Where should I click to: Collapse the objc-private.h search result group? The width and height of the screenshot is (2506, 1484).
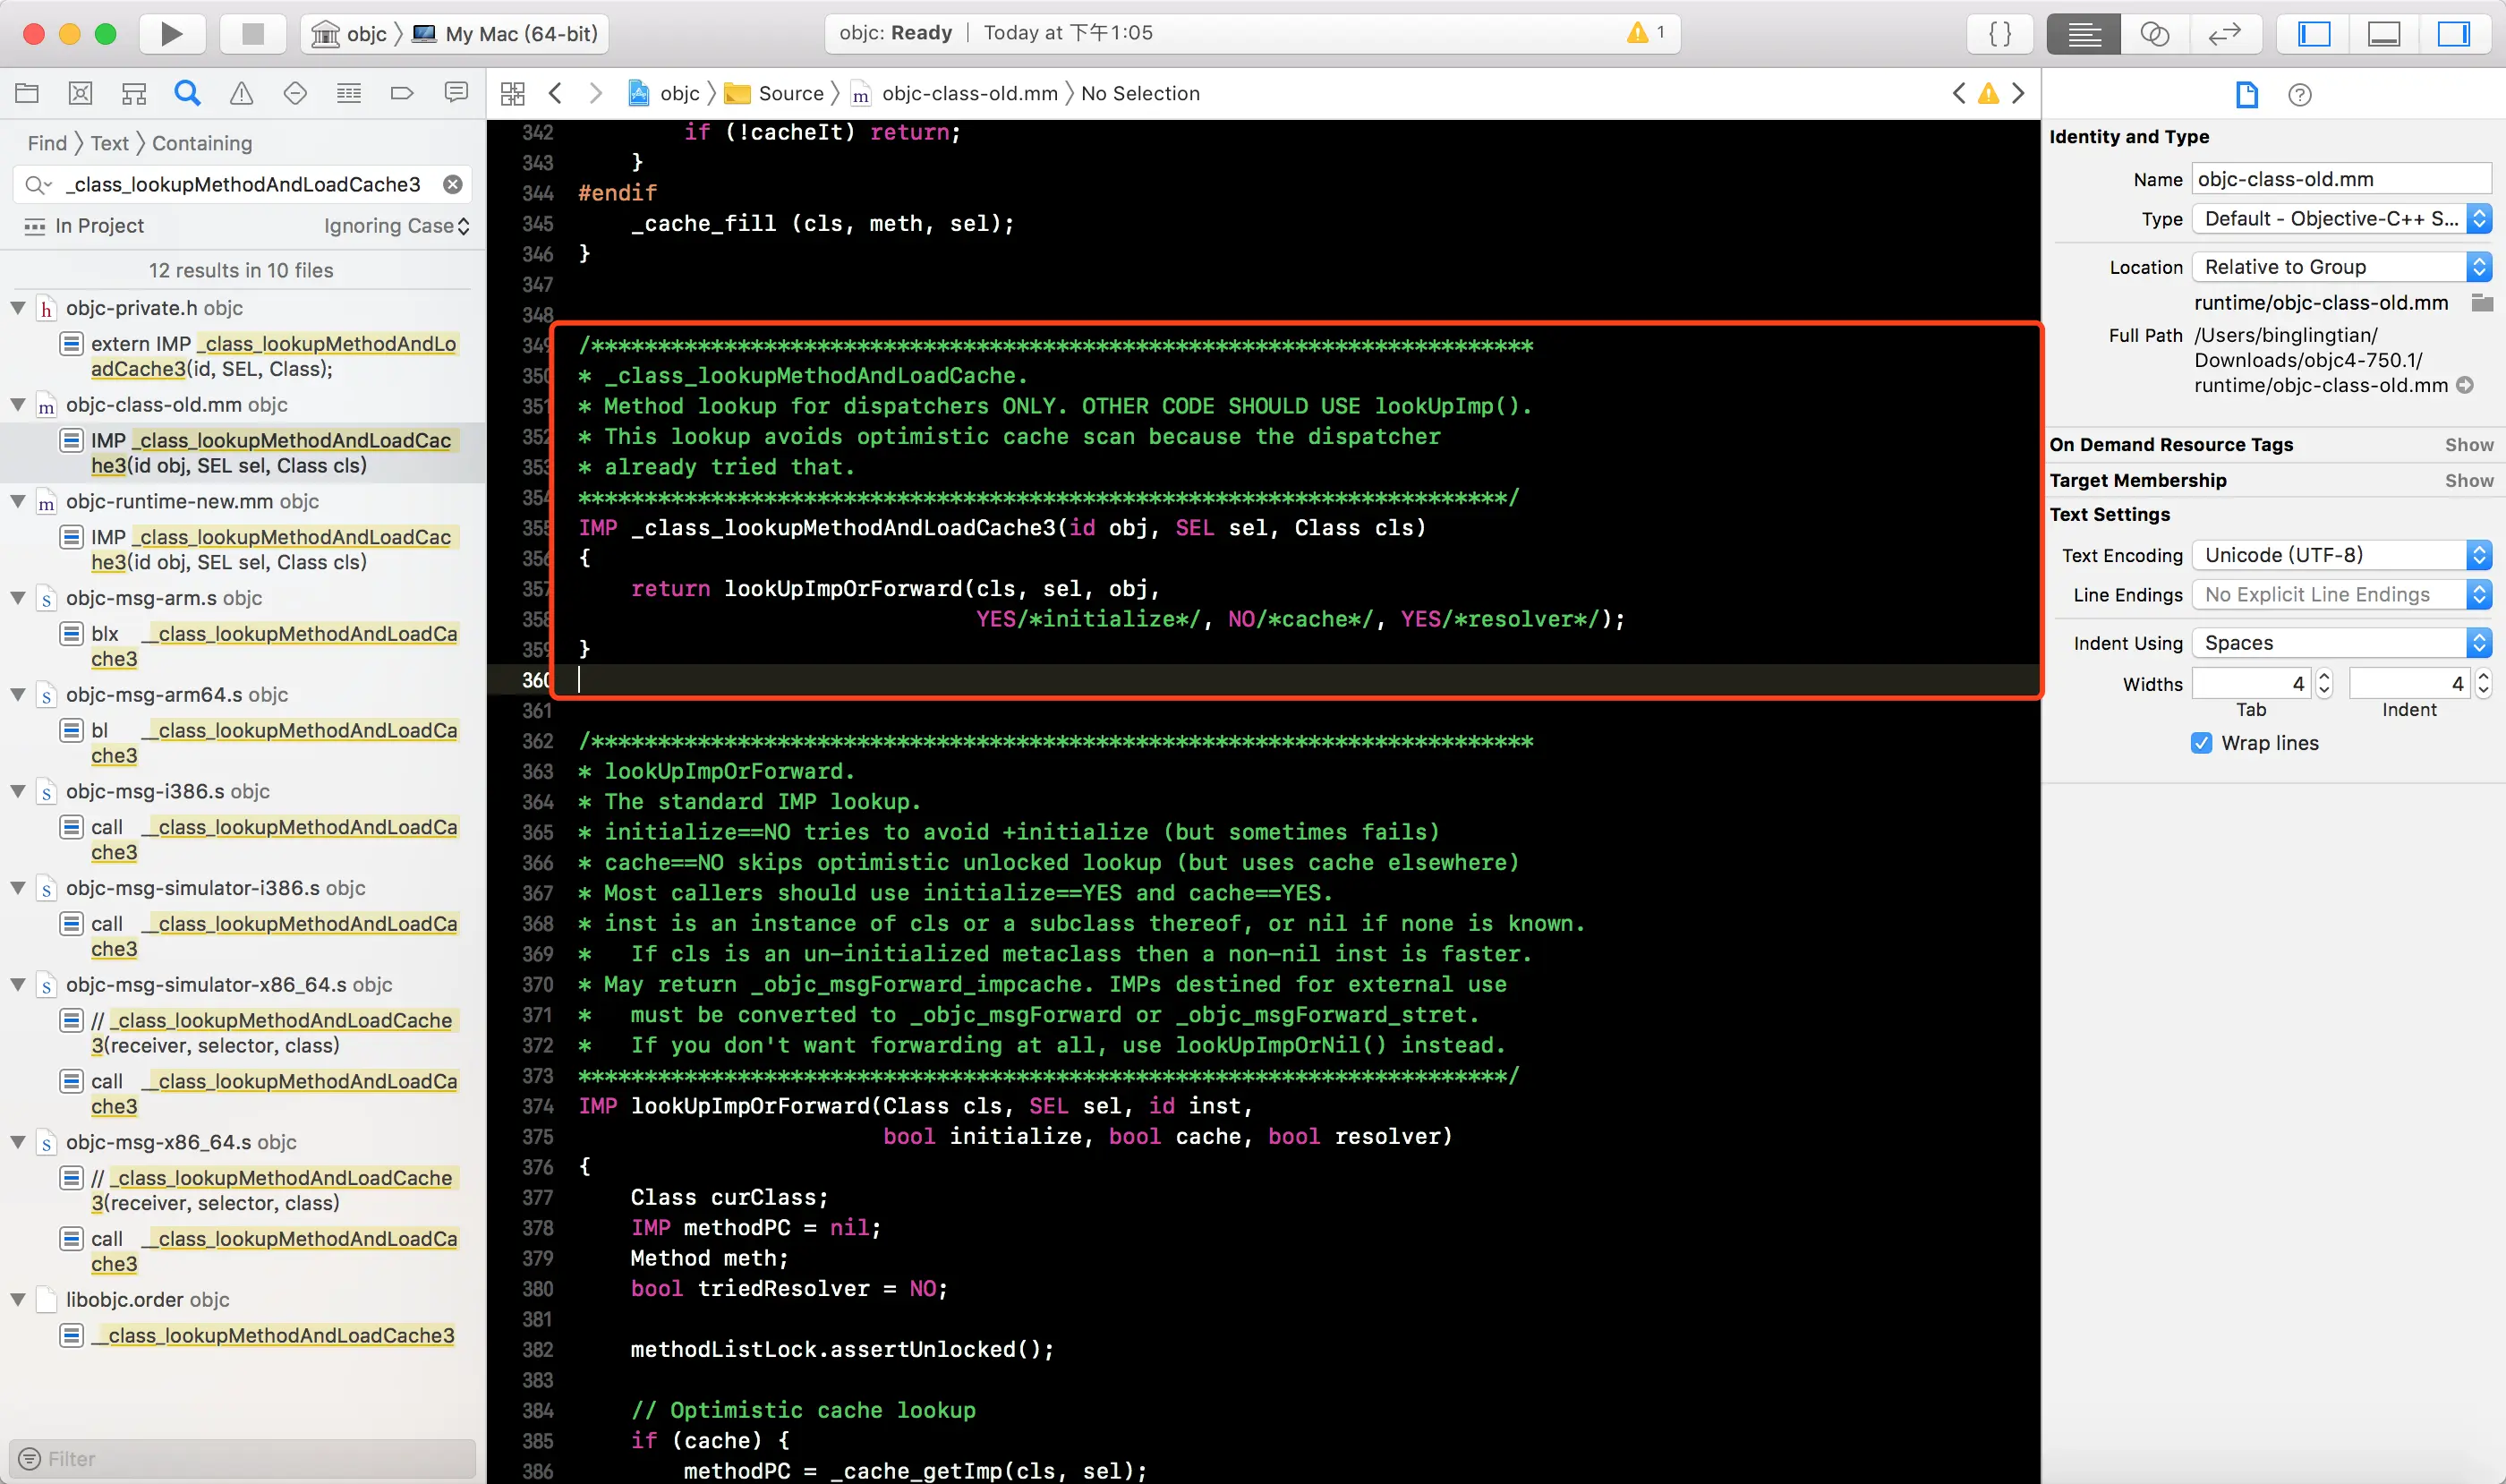(18, 308)
